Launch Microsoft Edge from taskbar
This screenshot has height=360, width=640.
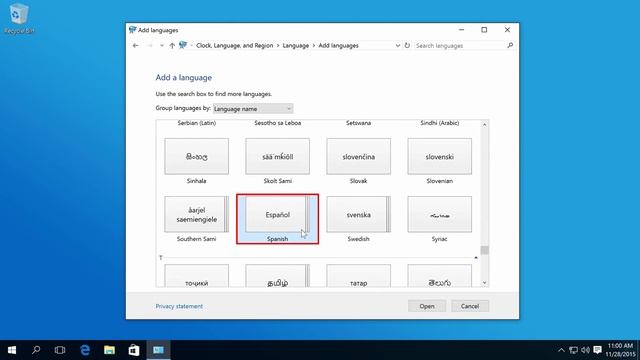pyautogui.click(x=85, y=350)
